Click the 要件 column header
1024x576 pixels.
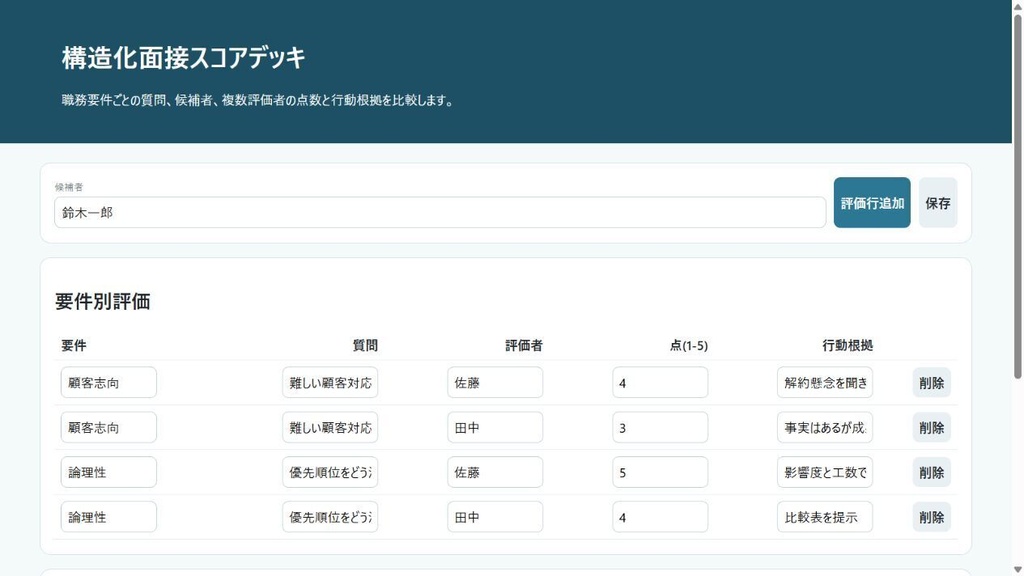point(74,345)
